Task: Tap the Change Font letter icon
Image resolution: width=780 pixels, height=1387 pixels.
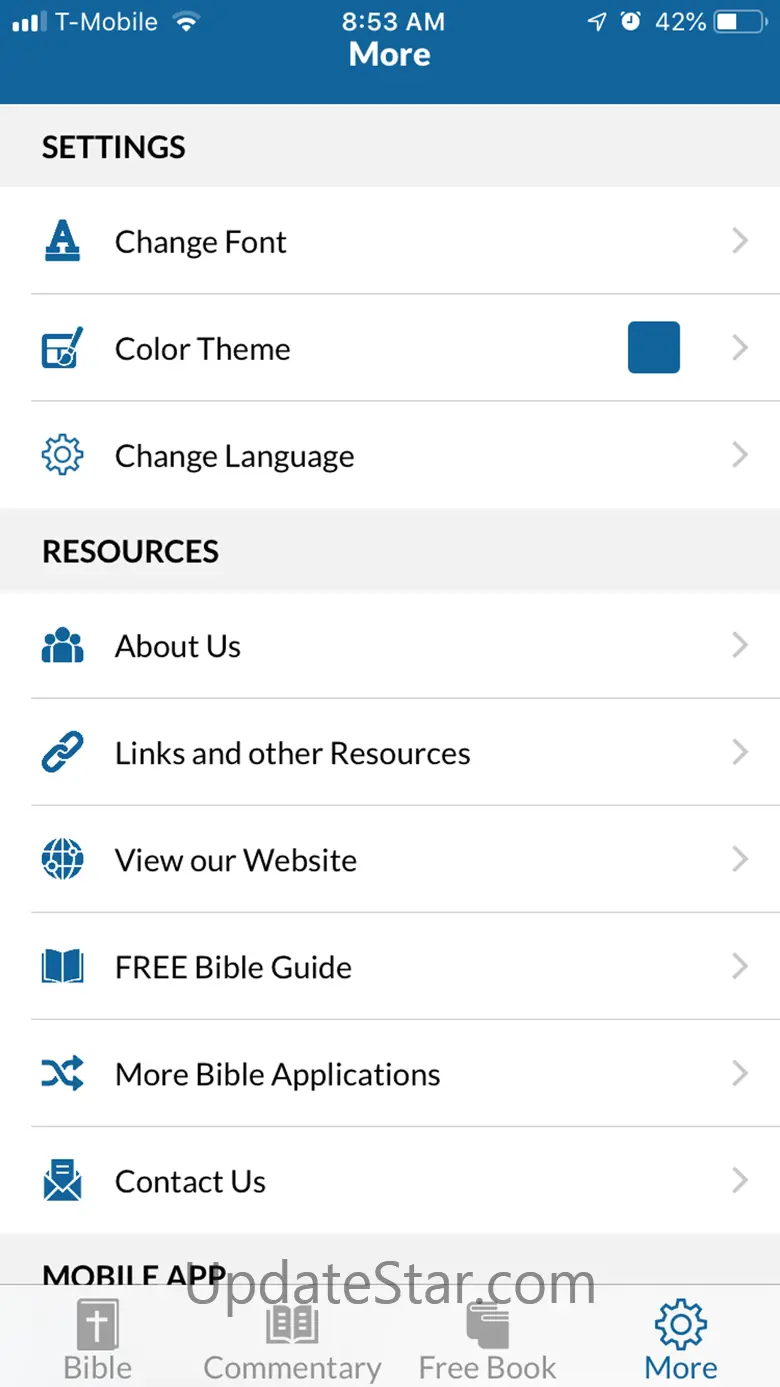Action: click(62, 241)
